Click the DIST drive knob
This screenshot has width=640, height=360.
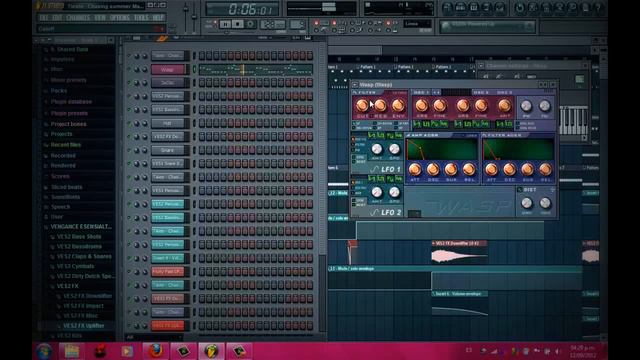(x=527, y=203)
